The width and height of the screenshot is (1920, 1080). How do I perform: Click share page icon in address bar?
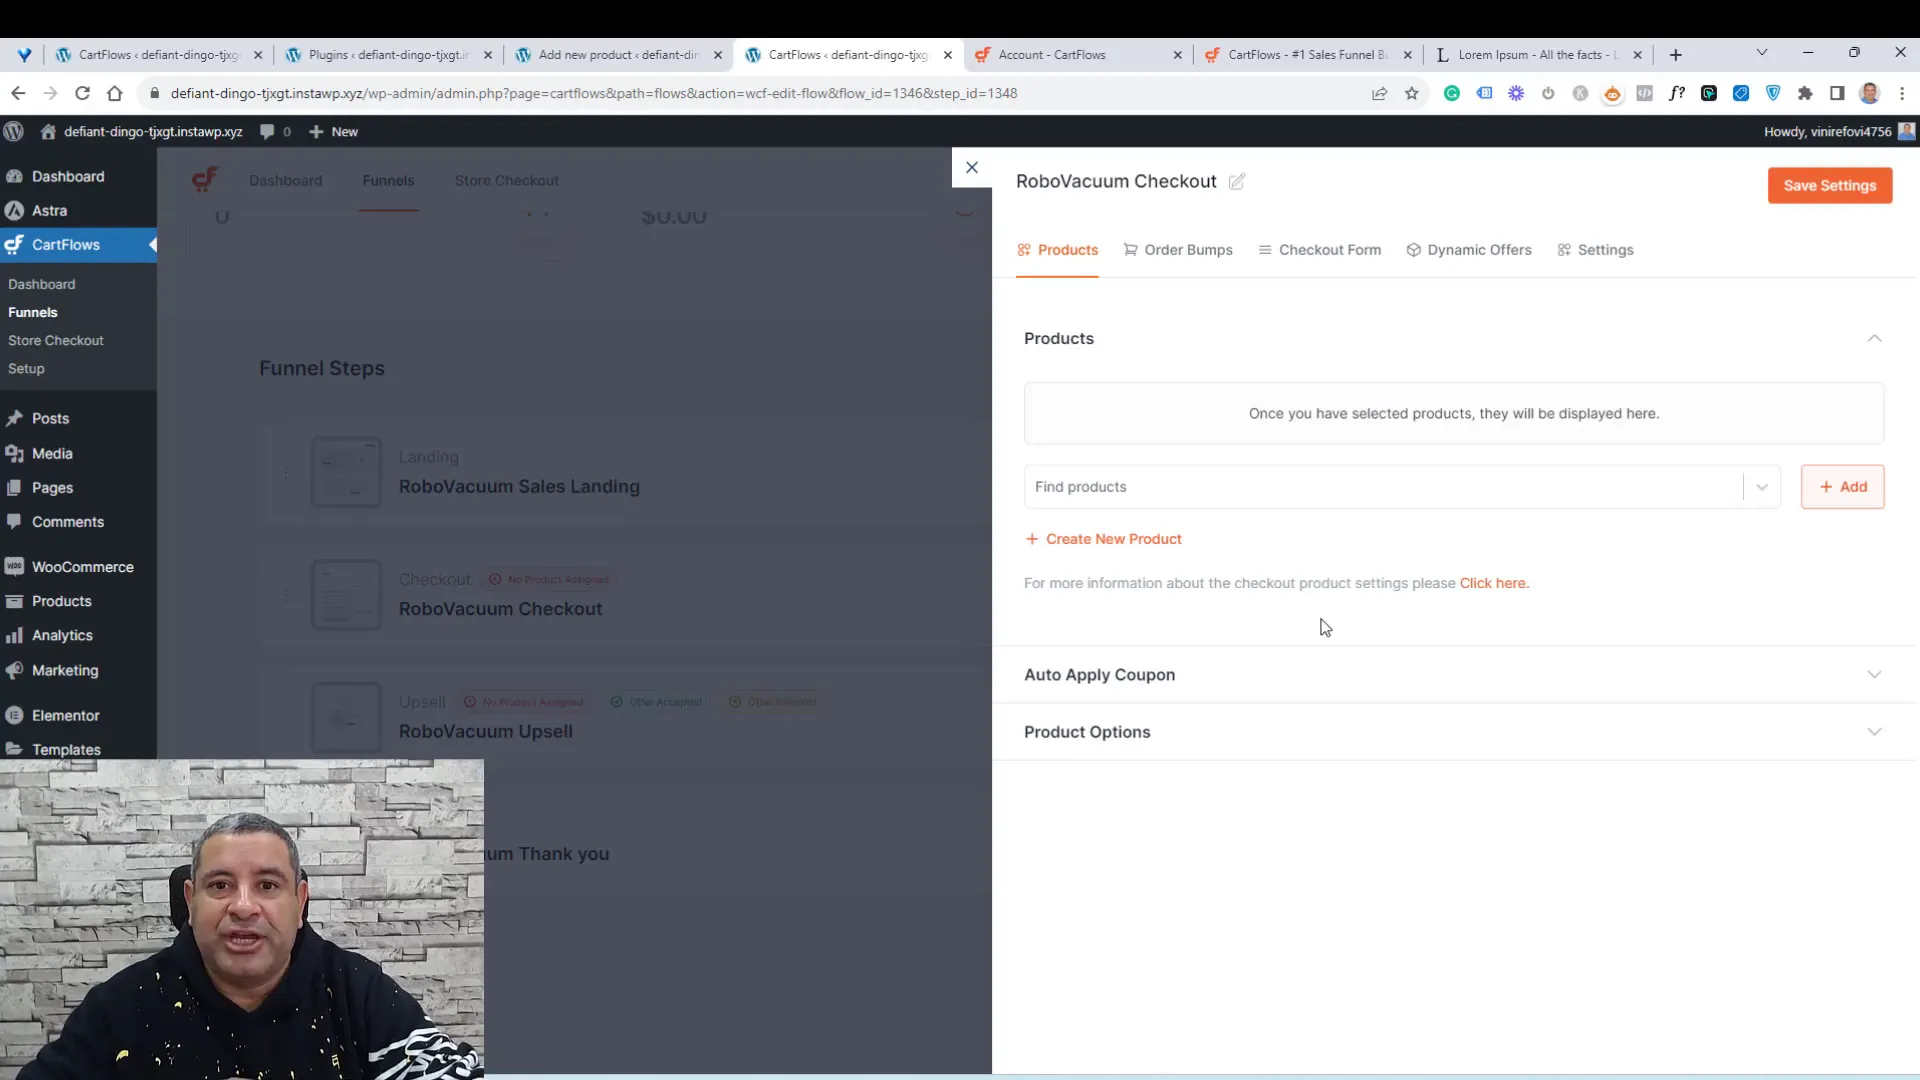pyautogui.click(x=1379, y=93)
